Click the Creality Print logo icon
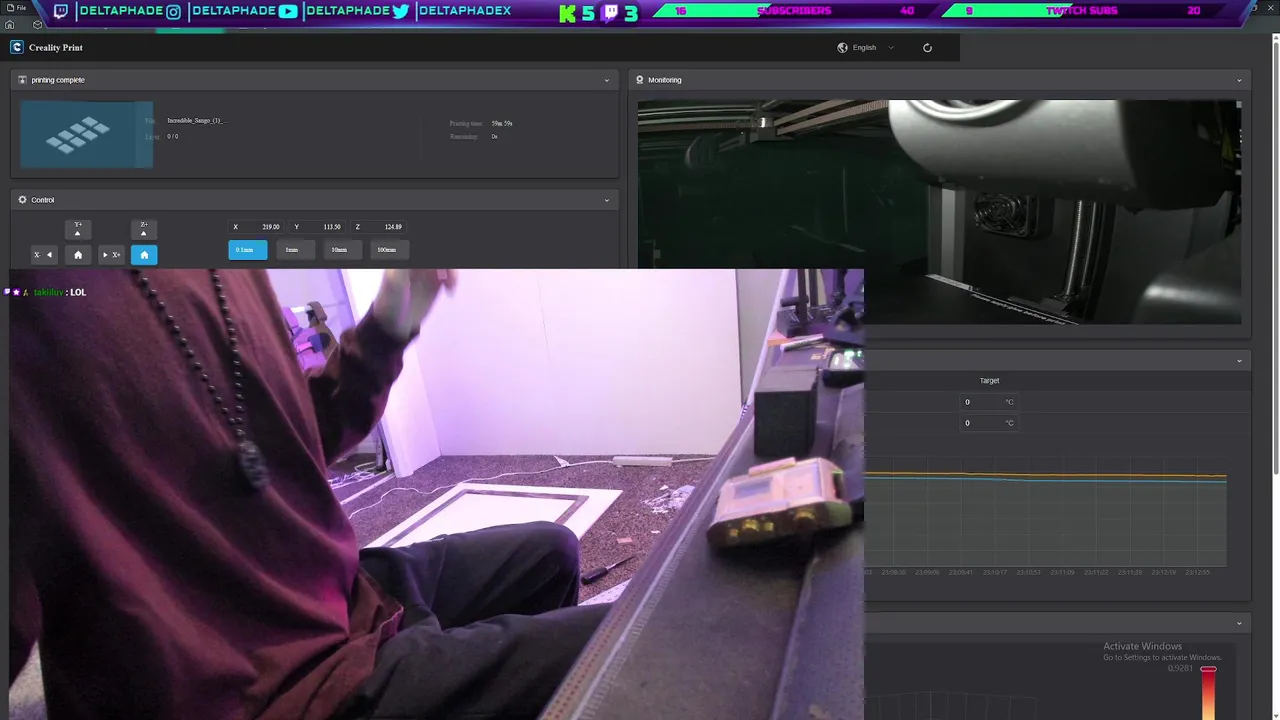This screenshot has height=720, width=1280. tap(17, 47)
